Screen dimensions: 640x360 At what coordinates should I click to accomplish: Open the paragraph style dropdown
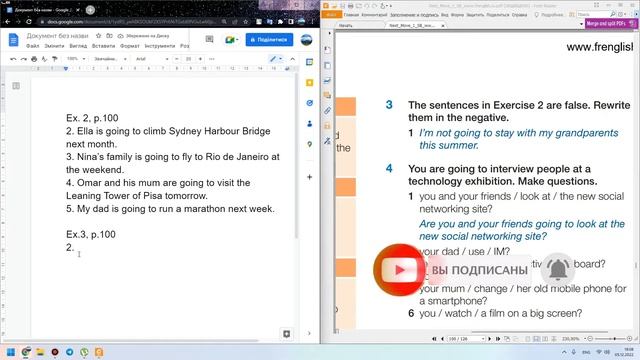pyautogui.click(x=110, y=59)
